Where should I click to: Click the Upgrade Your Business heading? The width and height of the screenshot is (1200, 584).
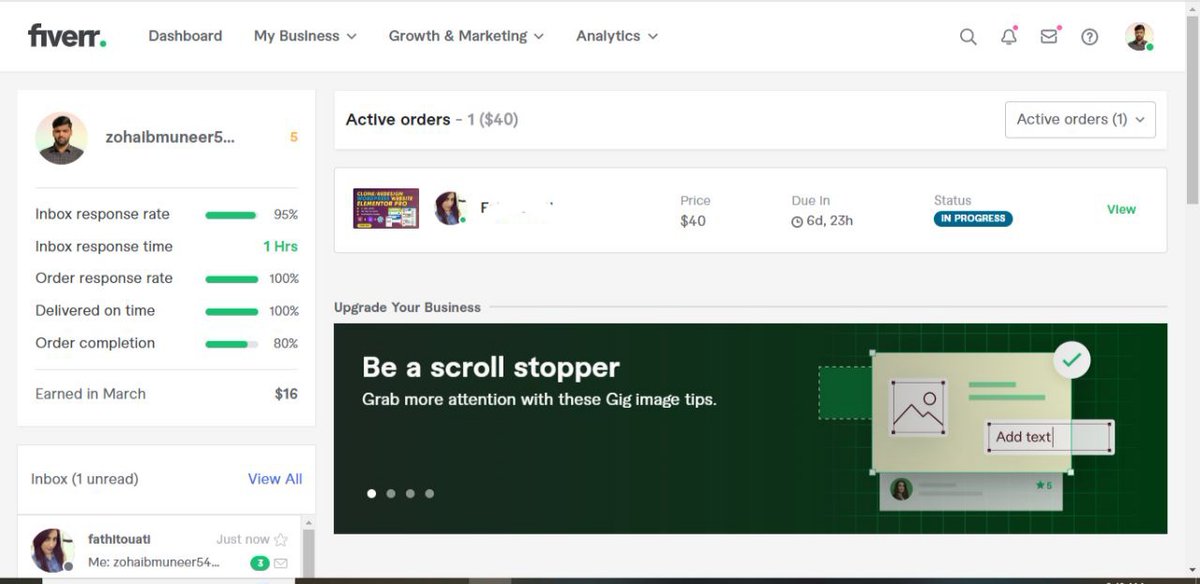click(407, 307)
